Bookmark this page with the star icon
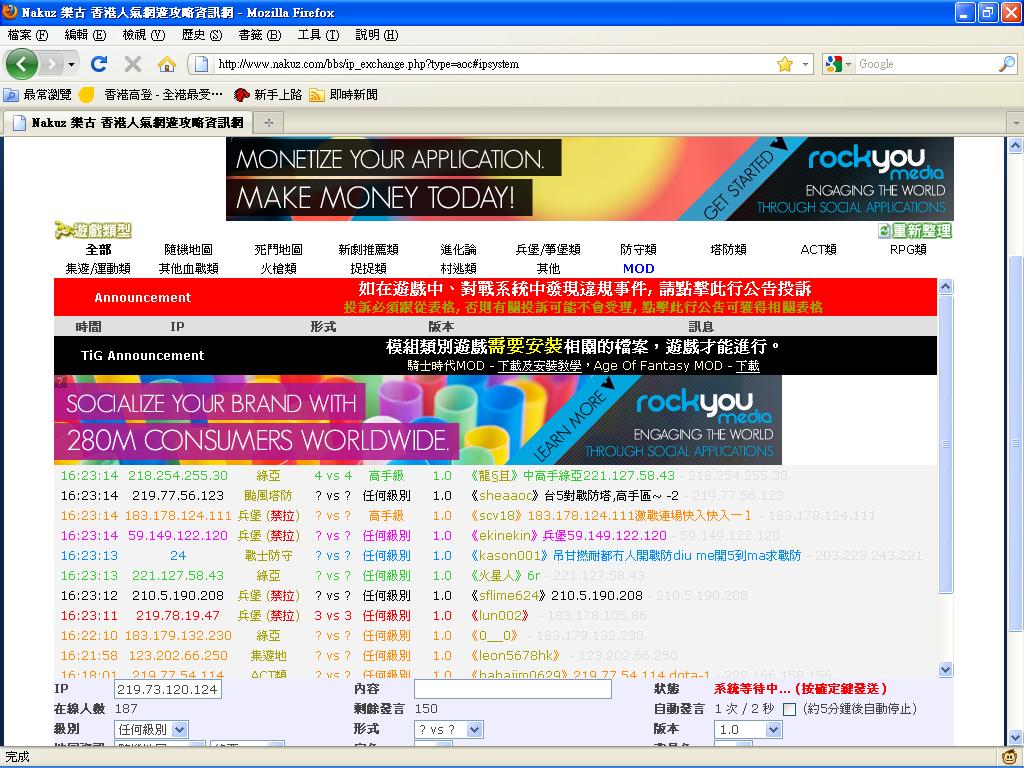Image resolution: width=1024 pixels, height=768 pixels. [785, 64]
